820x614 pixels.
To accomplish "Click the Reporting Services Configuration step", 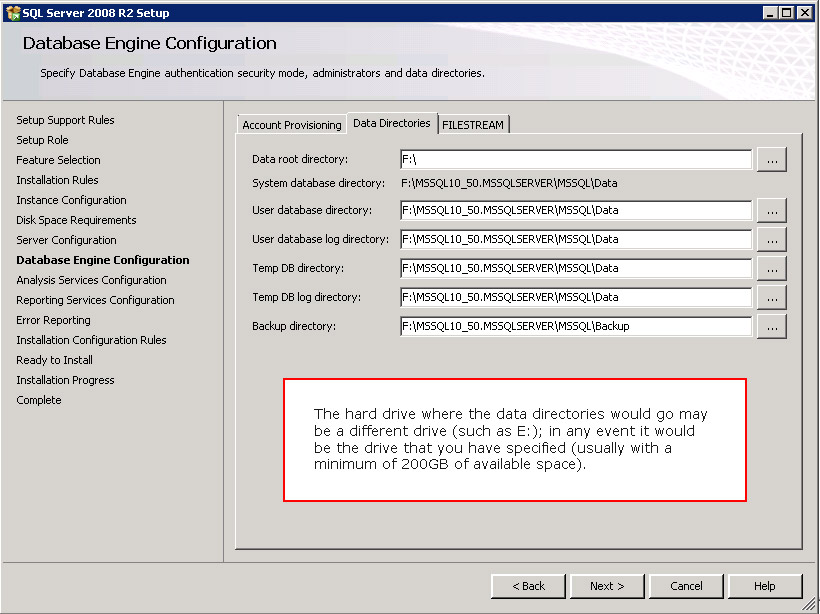I will (96, 300).
